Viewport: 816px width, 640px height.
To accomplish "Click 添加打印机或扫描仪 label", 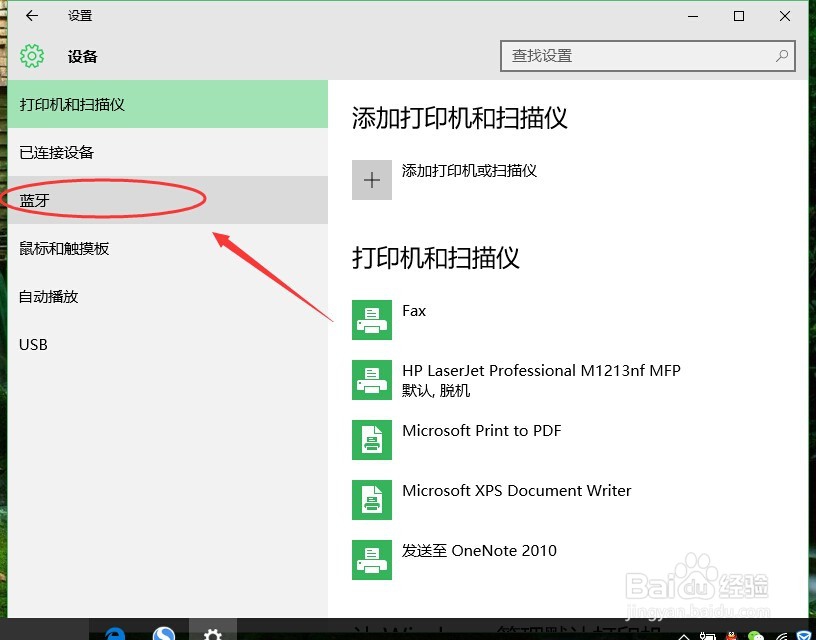I will pyautogui.click(x=469, y=171).
